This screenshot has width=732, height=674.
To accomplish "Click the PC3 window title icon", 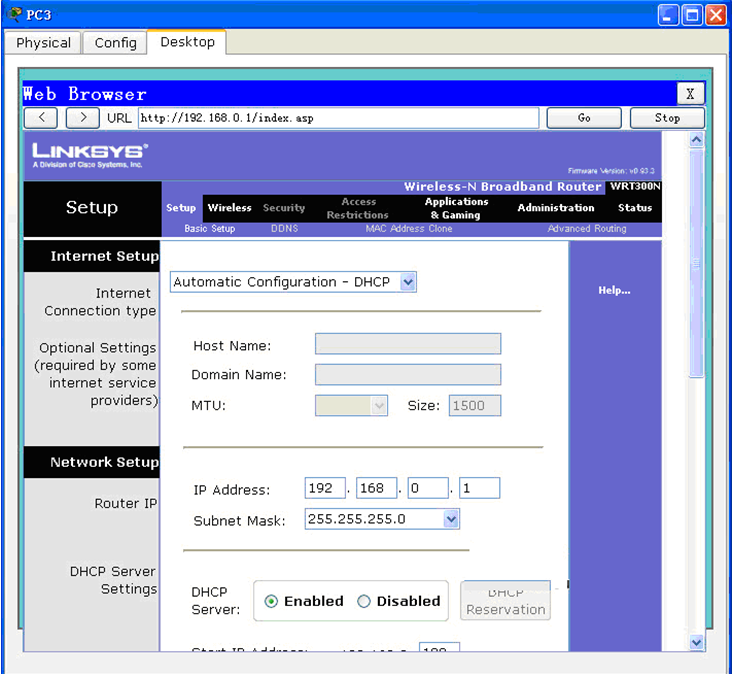I will [x=14, y=14].
